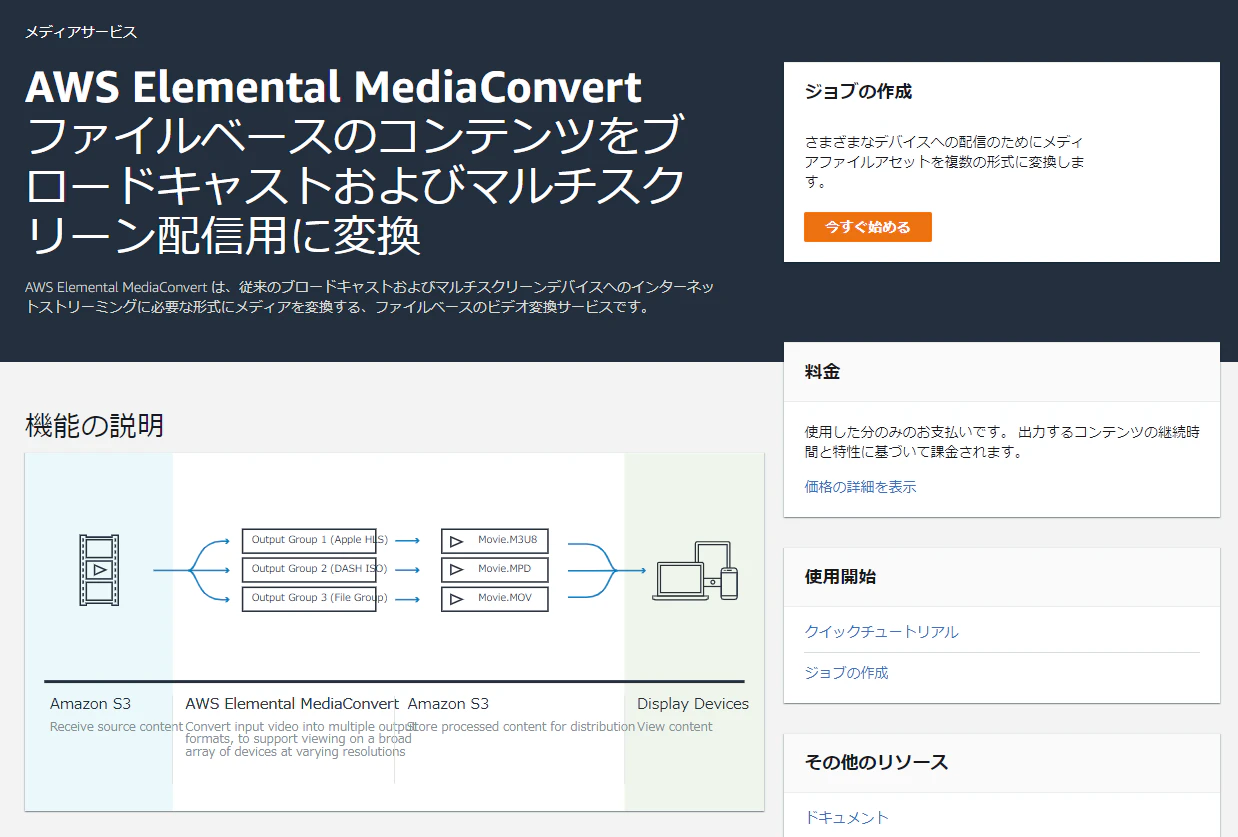Follow the ジョブの作成 link under 使用開始
The image size is (1238, 837).
[846, 673]
